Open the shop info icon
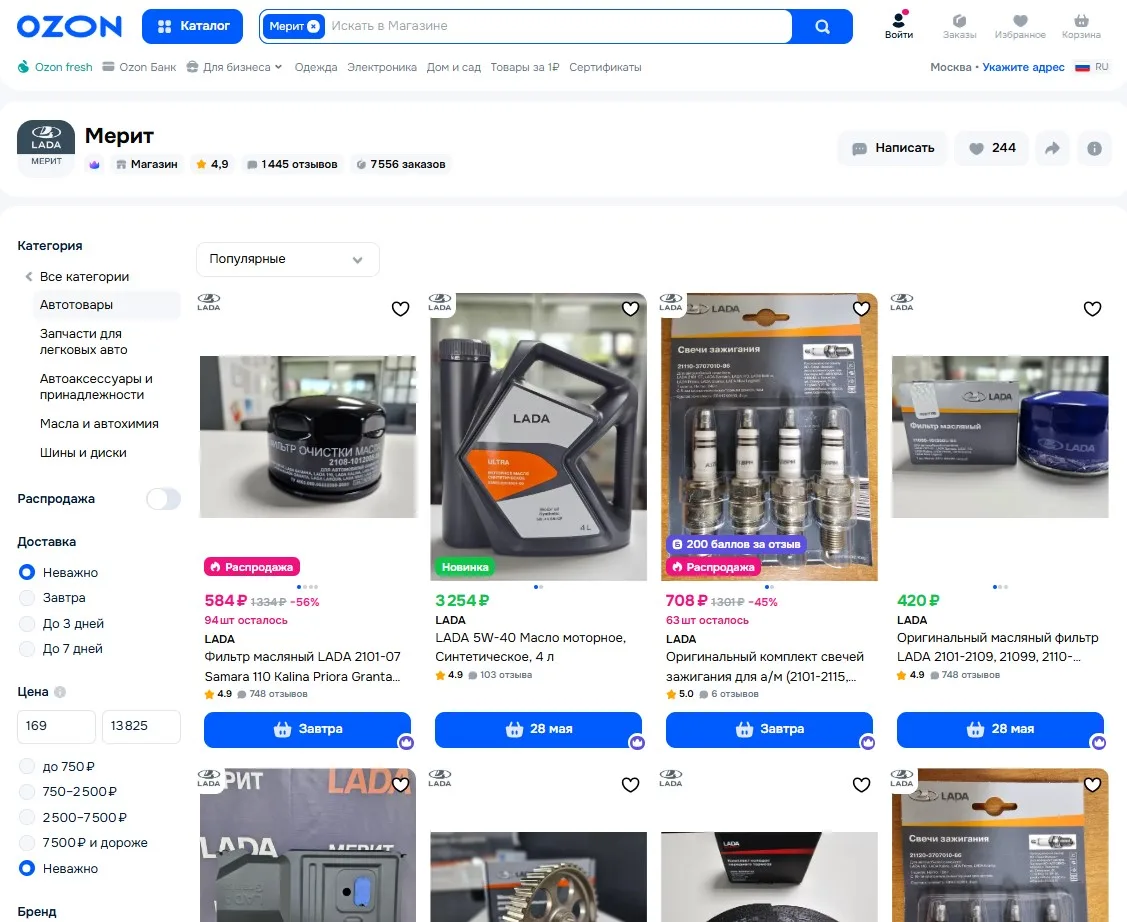This screenshot has height=922, width=1127. [x=1094, y=148]
